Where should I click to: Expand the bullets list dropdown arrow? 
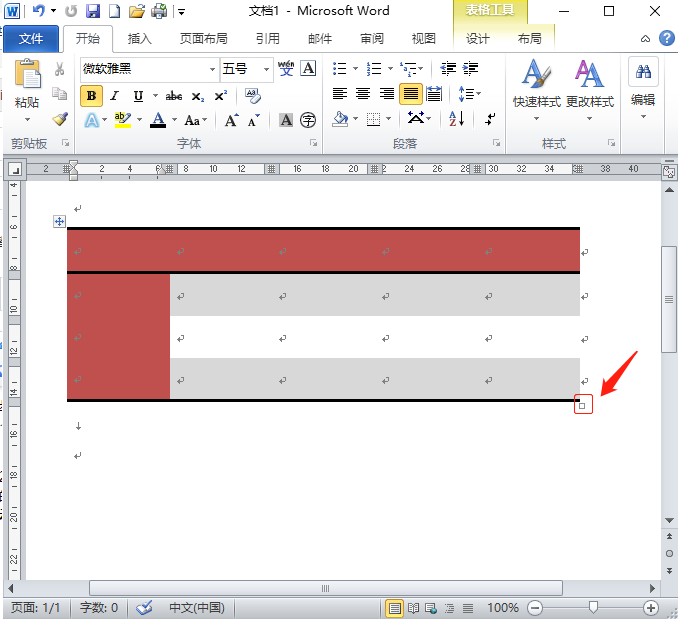point(356,68)
